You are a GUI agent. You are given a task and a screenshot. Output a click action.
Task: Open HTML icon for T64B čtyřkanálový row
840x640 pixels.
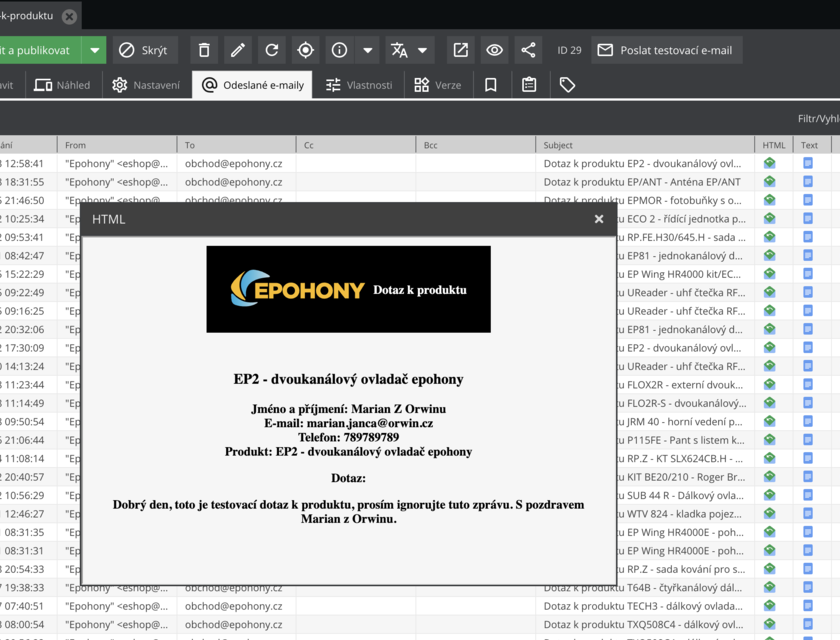tap(770, 588)
